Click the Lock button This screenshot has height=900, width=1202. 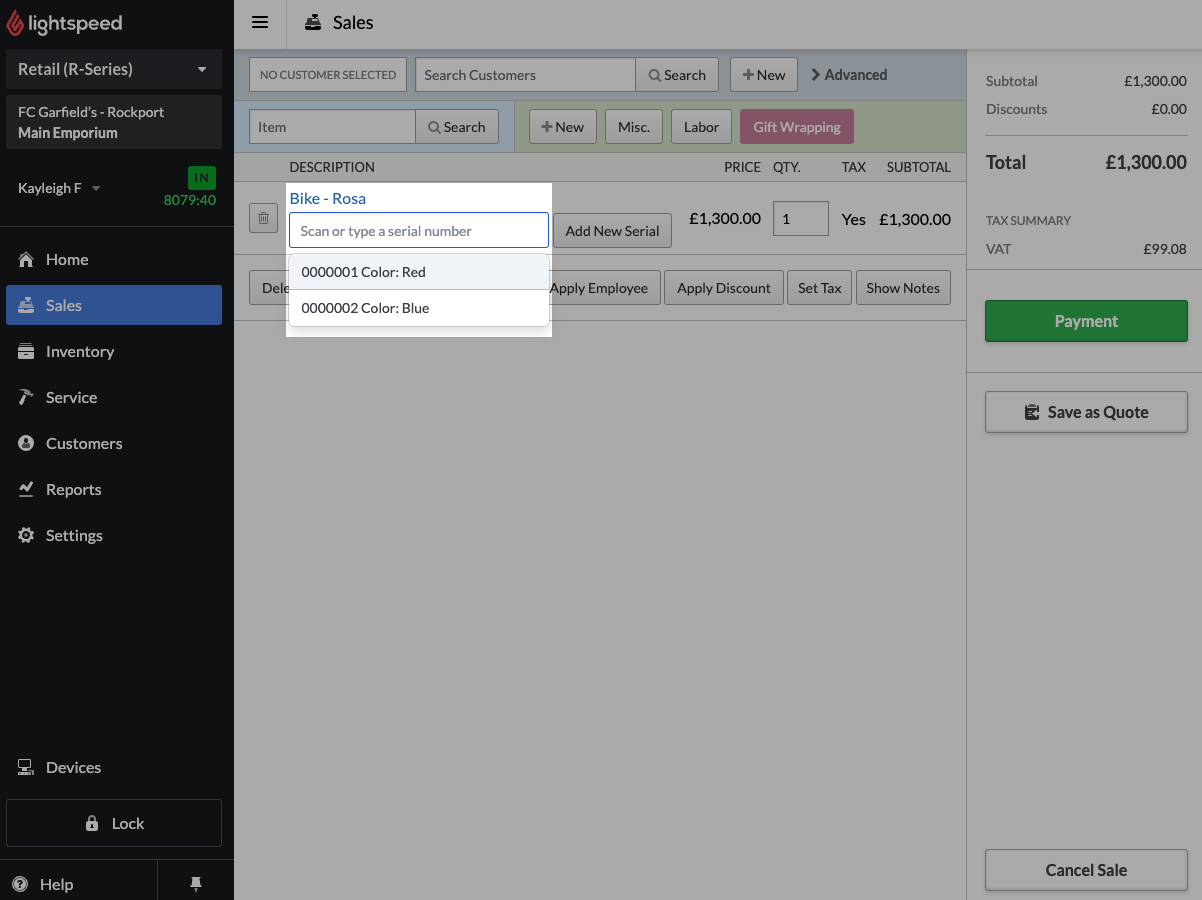point(114,823)
